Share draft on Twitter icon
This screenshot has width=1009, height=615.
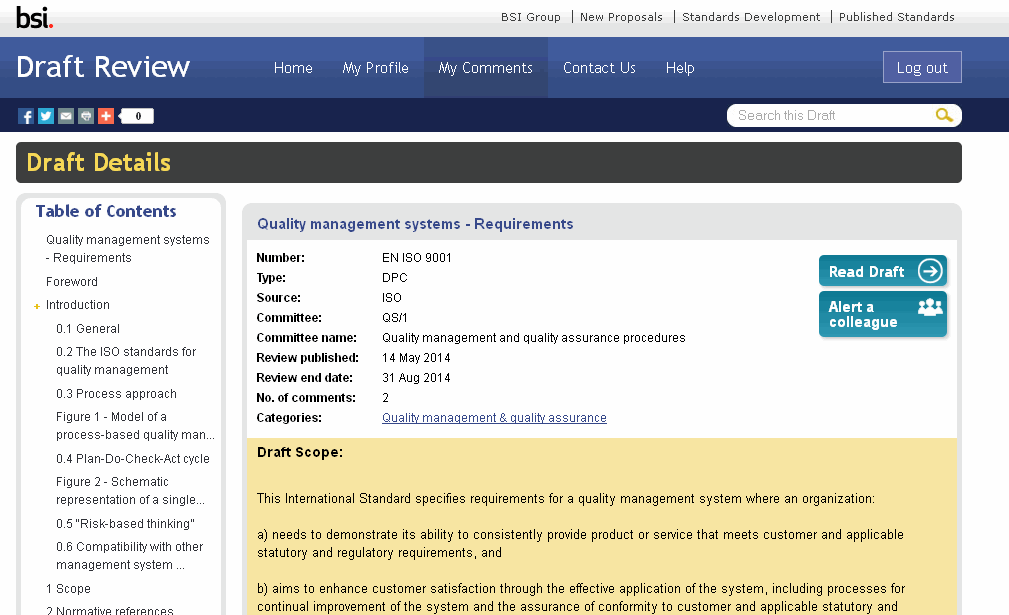[46, 116]
